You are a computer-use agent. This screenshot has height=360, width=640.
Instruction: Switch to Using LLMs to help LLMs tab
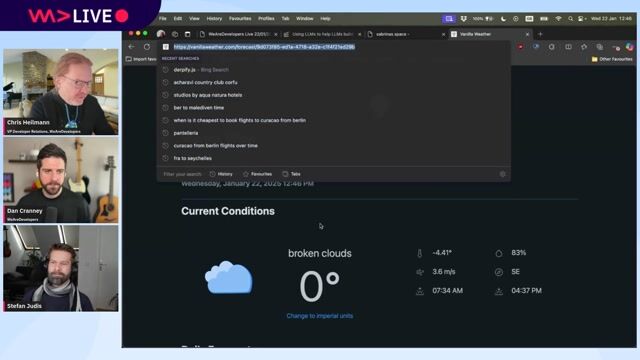pyautogui.click(x=322, y=34)
